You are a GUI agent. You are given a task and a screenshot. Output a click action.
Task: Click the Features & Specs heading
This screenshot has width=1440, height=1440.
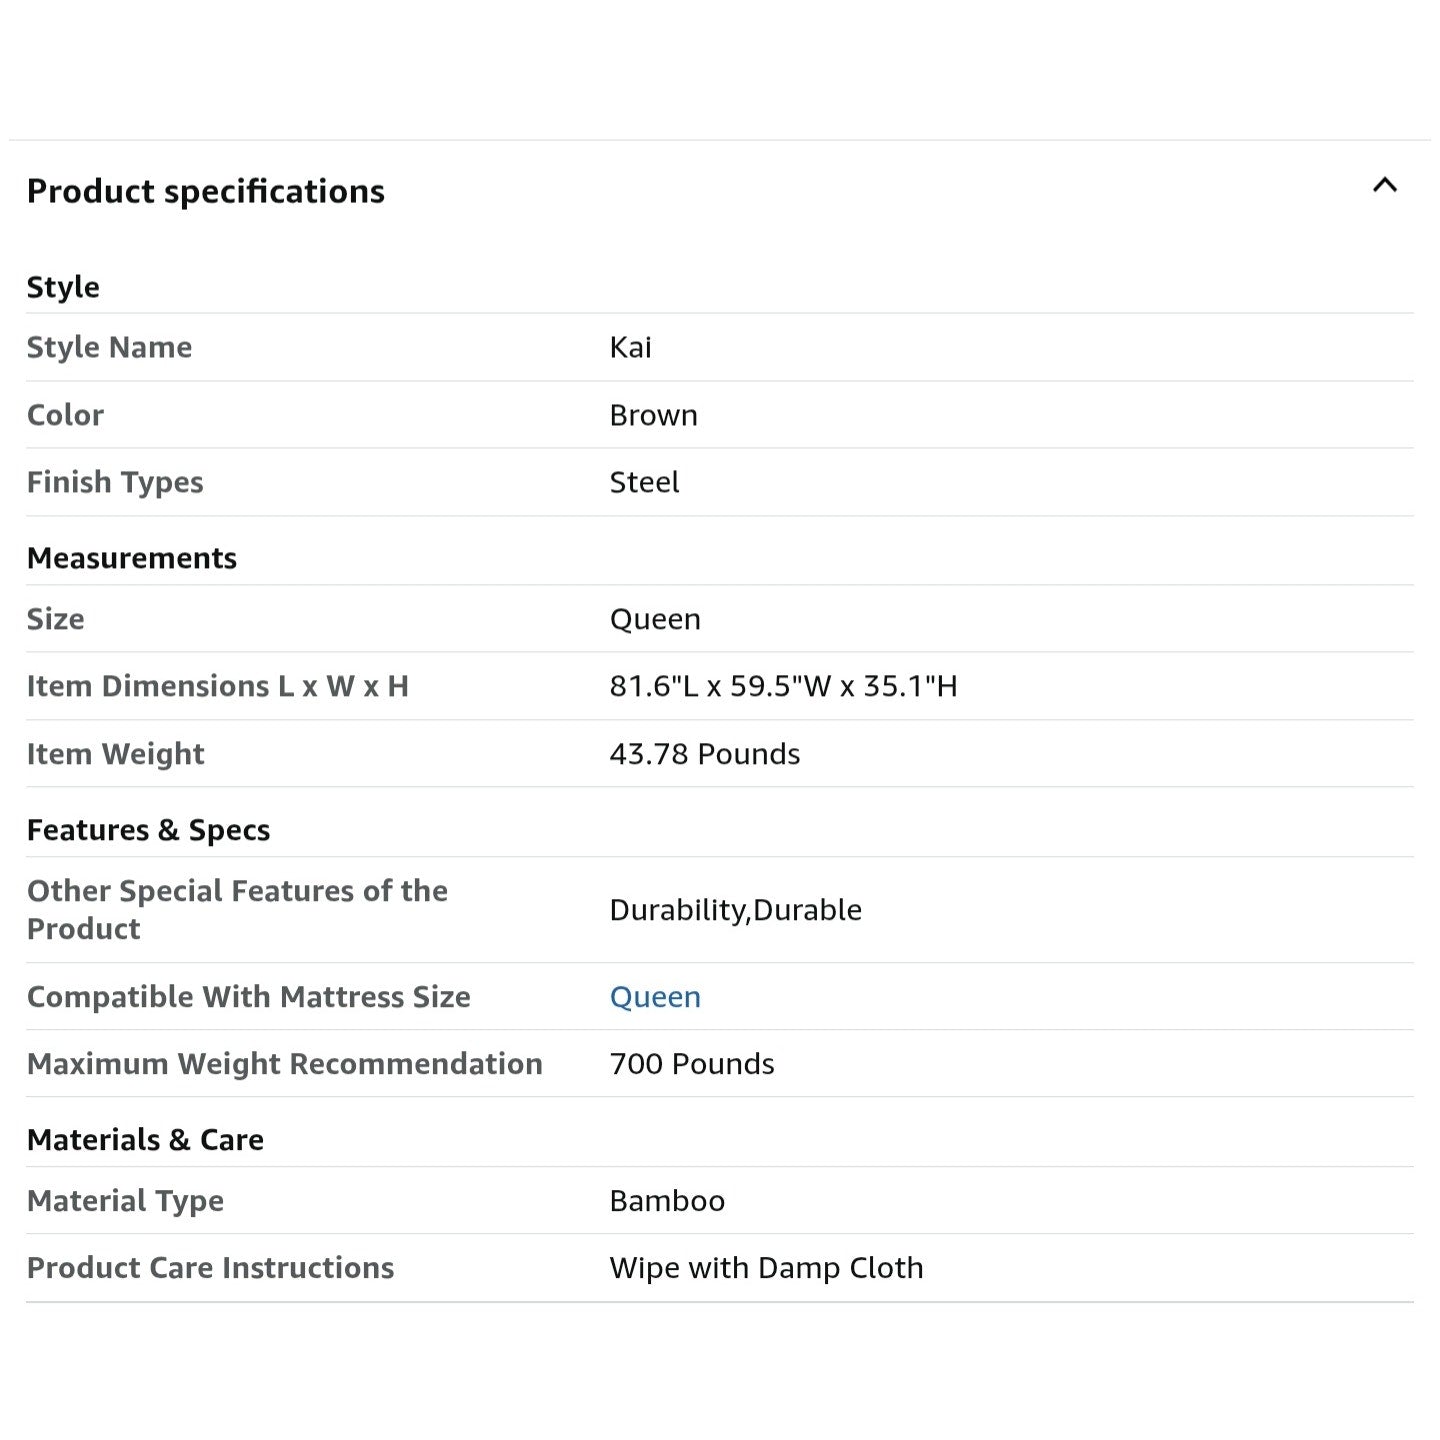pyautogui.click(x=148, y=830)
